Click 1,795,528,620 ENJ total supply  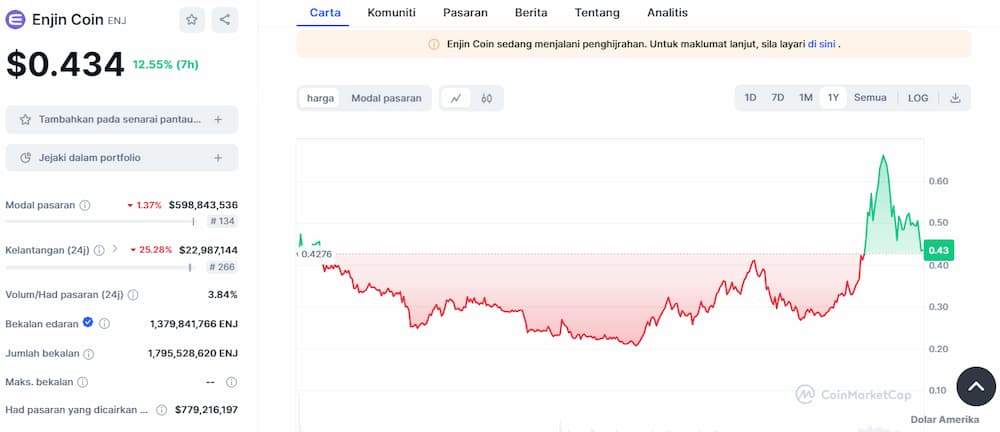pyautogui.click(x=193, y=353)
